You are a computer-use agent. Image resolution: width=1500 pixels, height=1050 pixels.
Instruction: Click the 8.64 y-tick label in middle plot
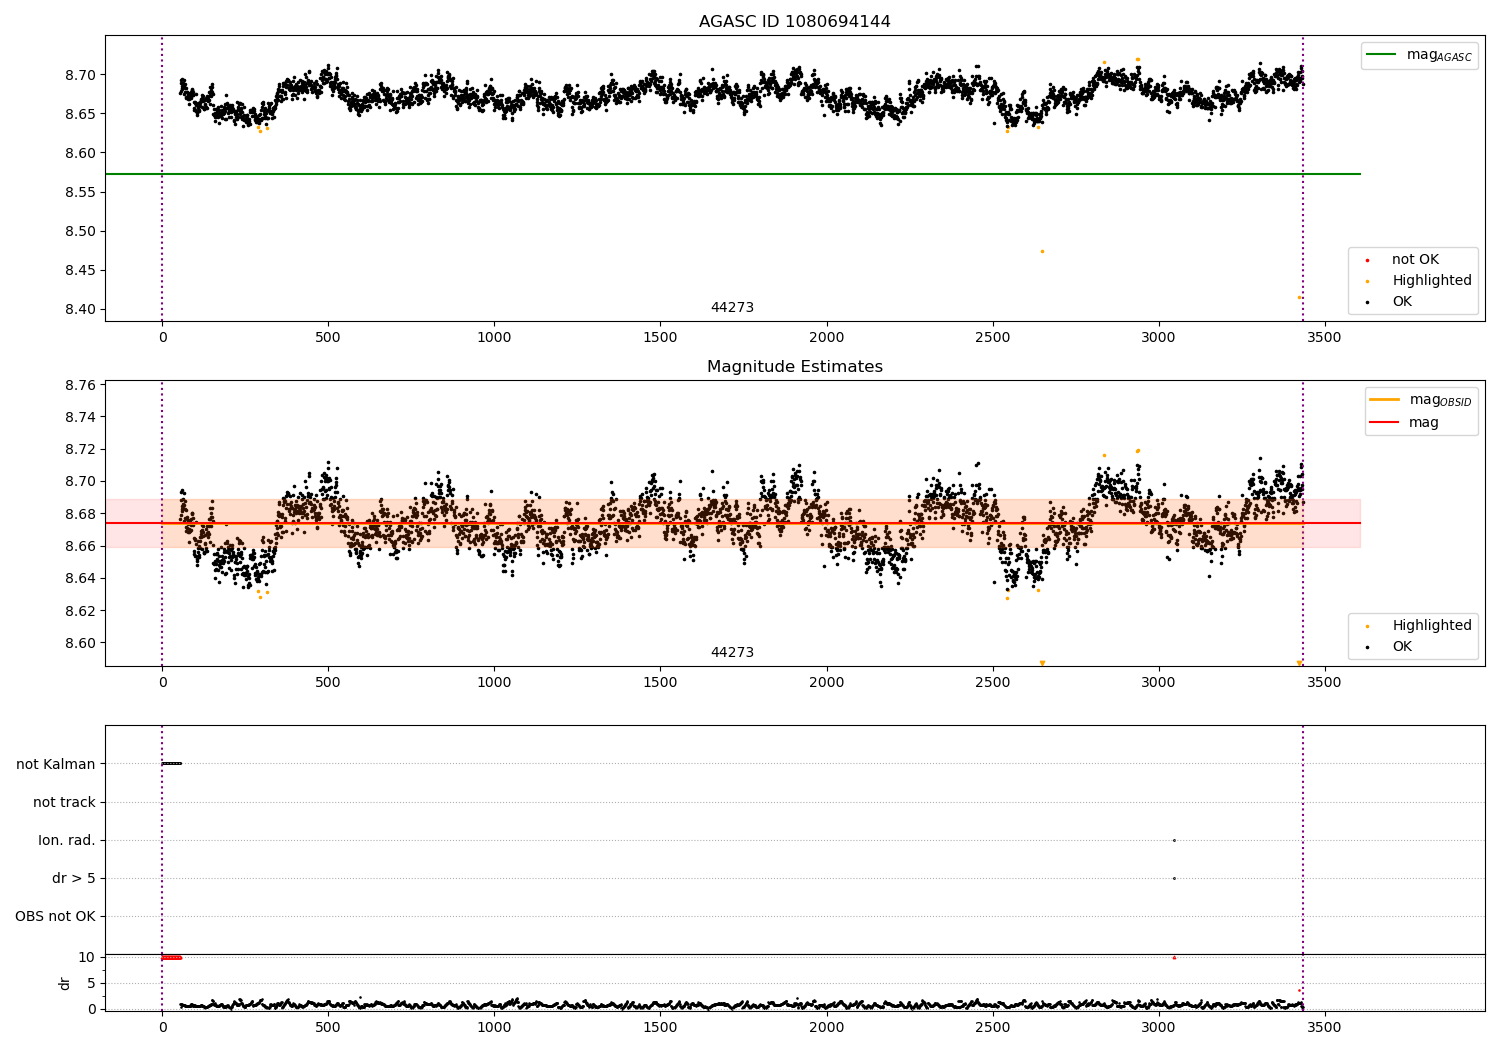click(80, 579)
